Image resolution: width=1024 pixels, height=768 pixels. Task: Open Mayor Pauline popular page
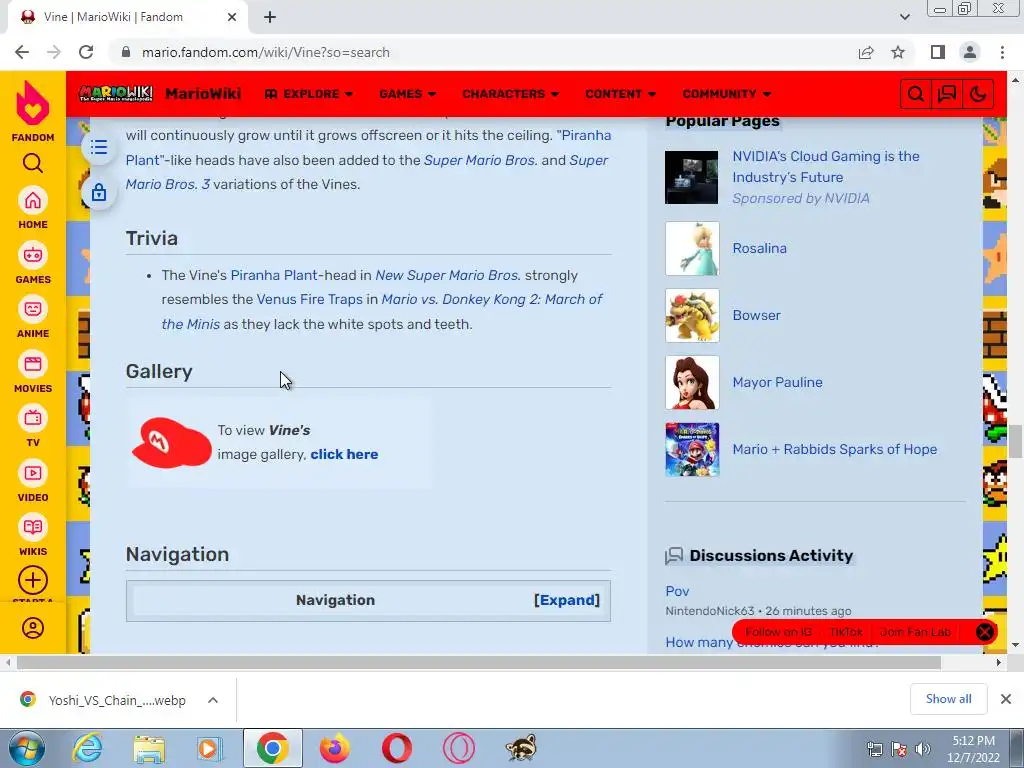point(777,383)
